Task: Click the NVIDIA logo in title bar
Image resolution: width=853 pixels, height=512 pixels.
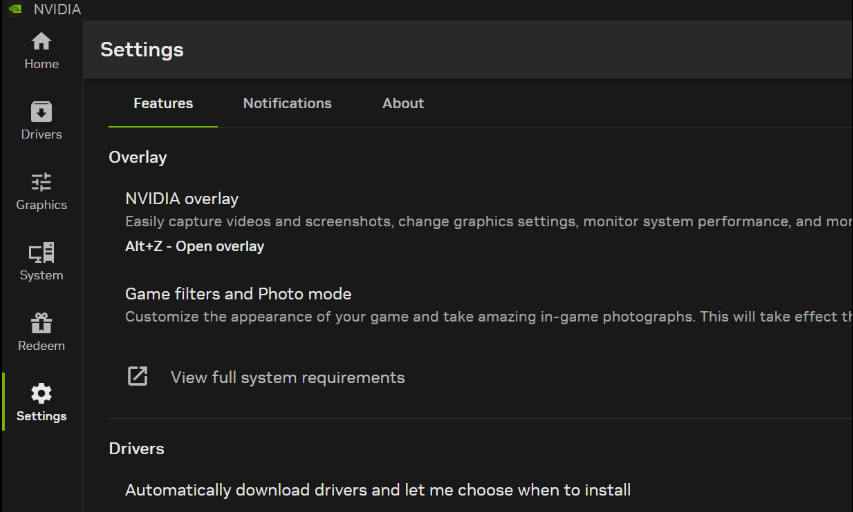Action: click(15, 9)
